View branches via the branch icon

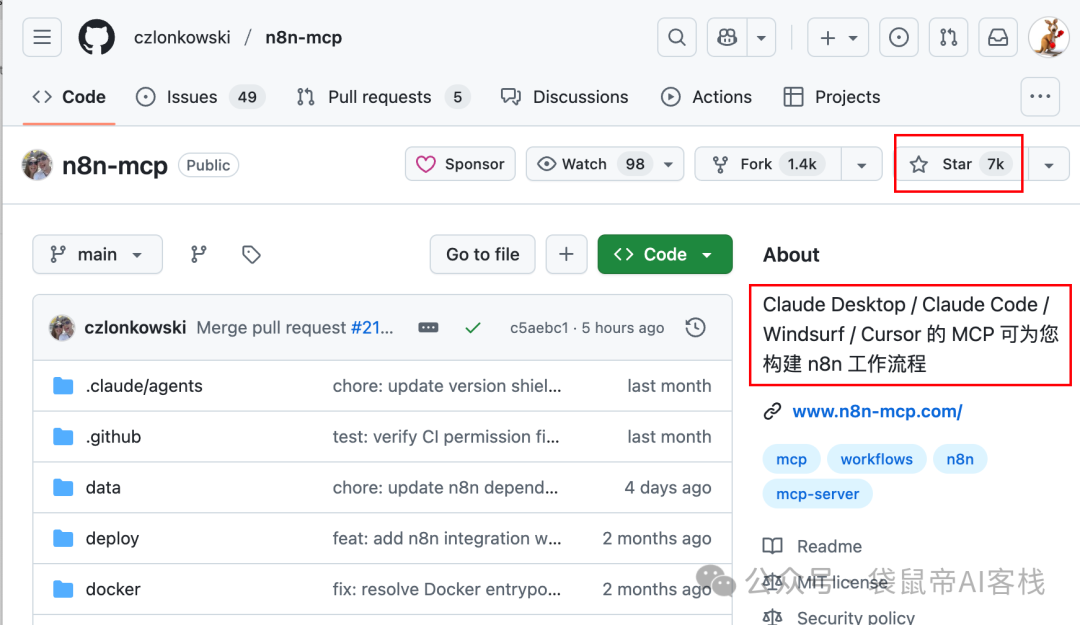tap(198, 254)
